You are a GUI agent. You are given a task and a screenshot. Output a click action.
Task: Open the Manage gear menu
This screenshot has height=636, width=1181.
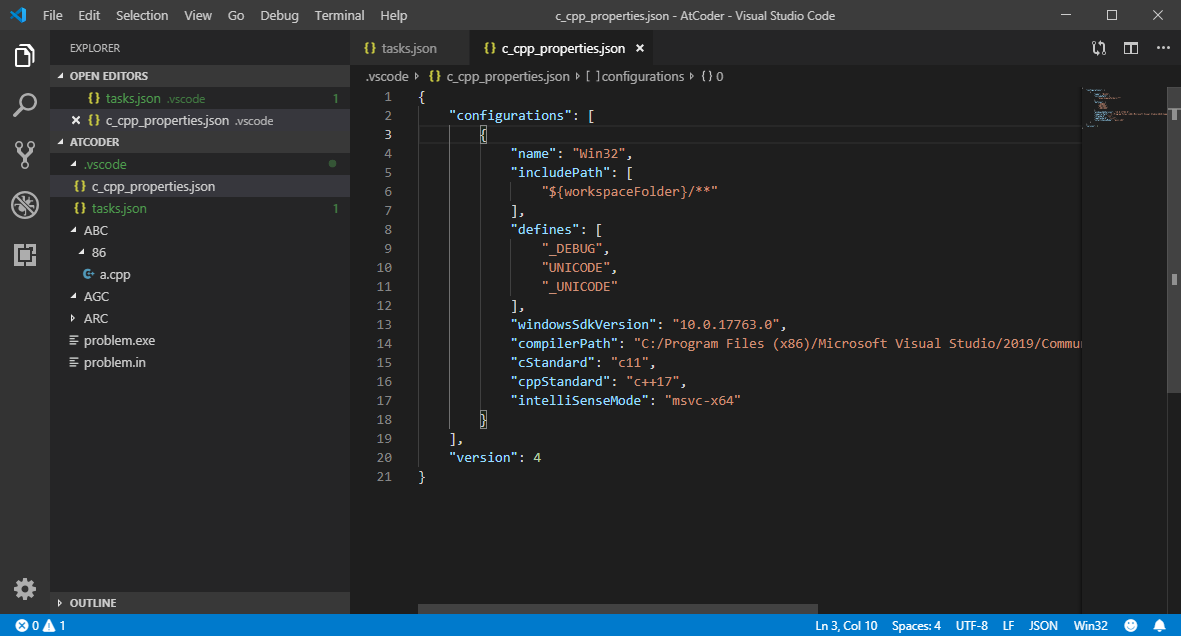click(25, 588)
